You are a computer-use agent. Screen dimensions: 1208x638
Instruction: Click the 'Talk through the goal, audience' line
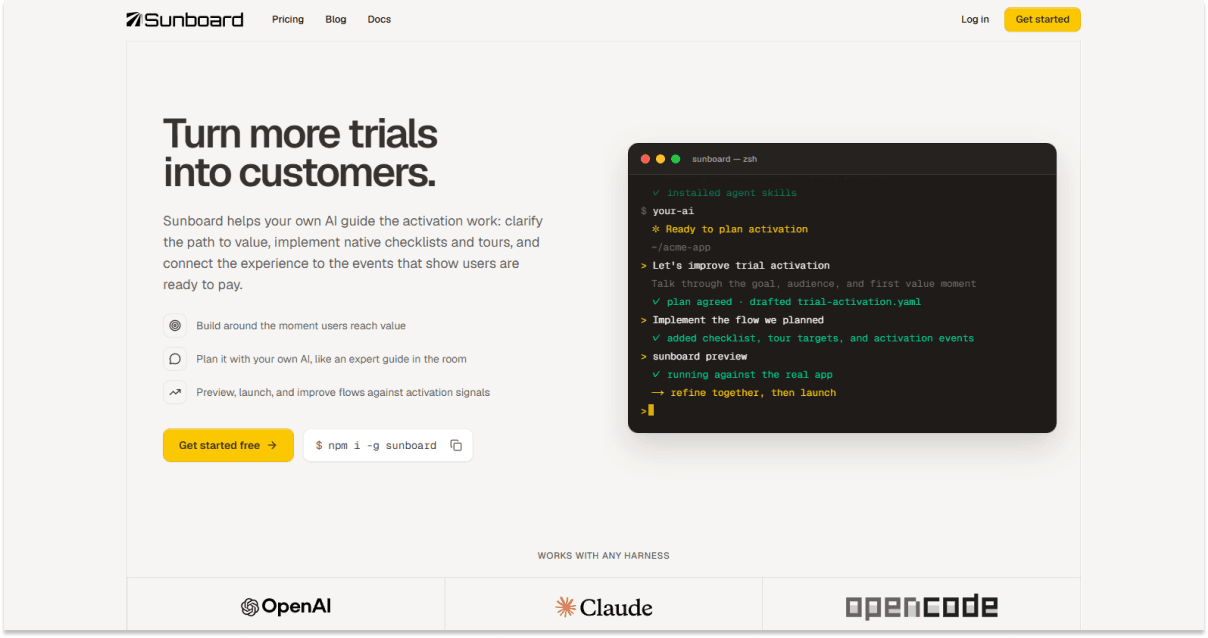[x=814, y=283]
